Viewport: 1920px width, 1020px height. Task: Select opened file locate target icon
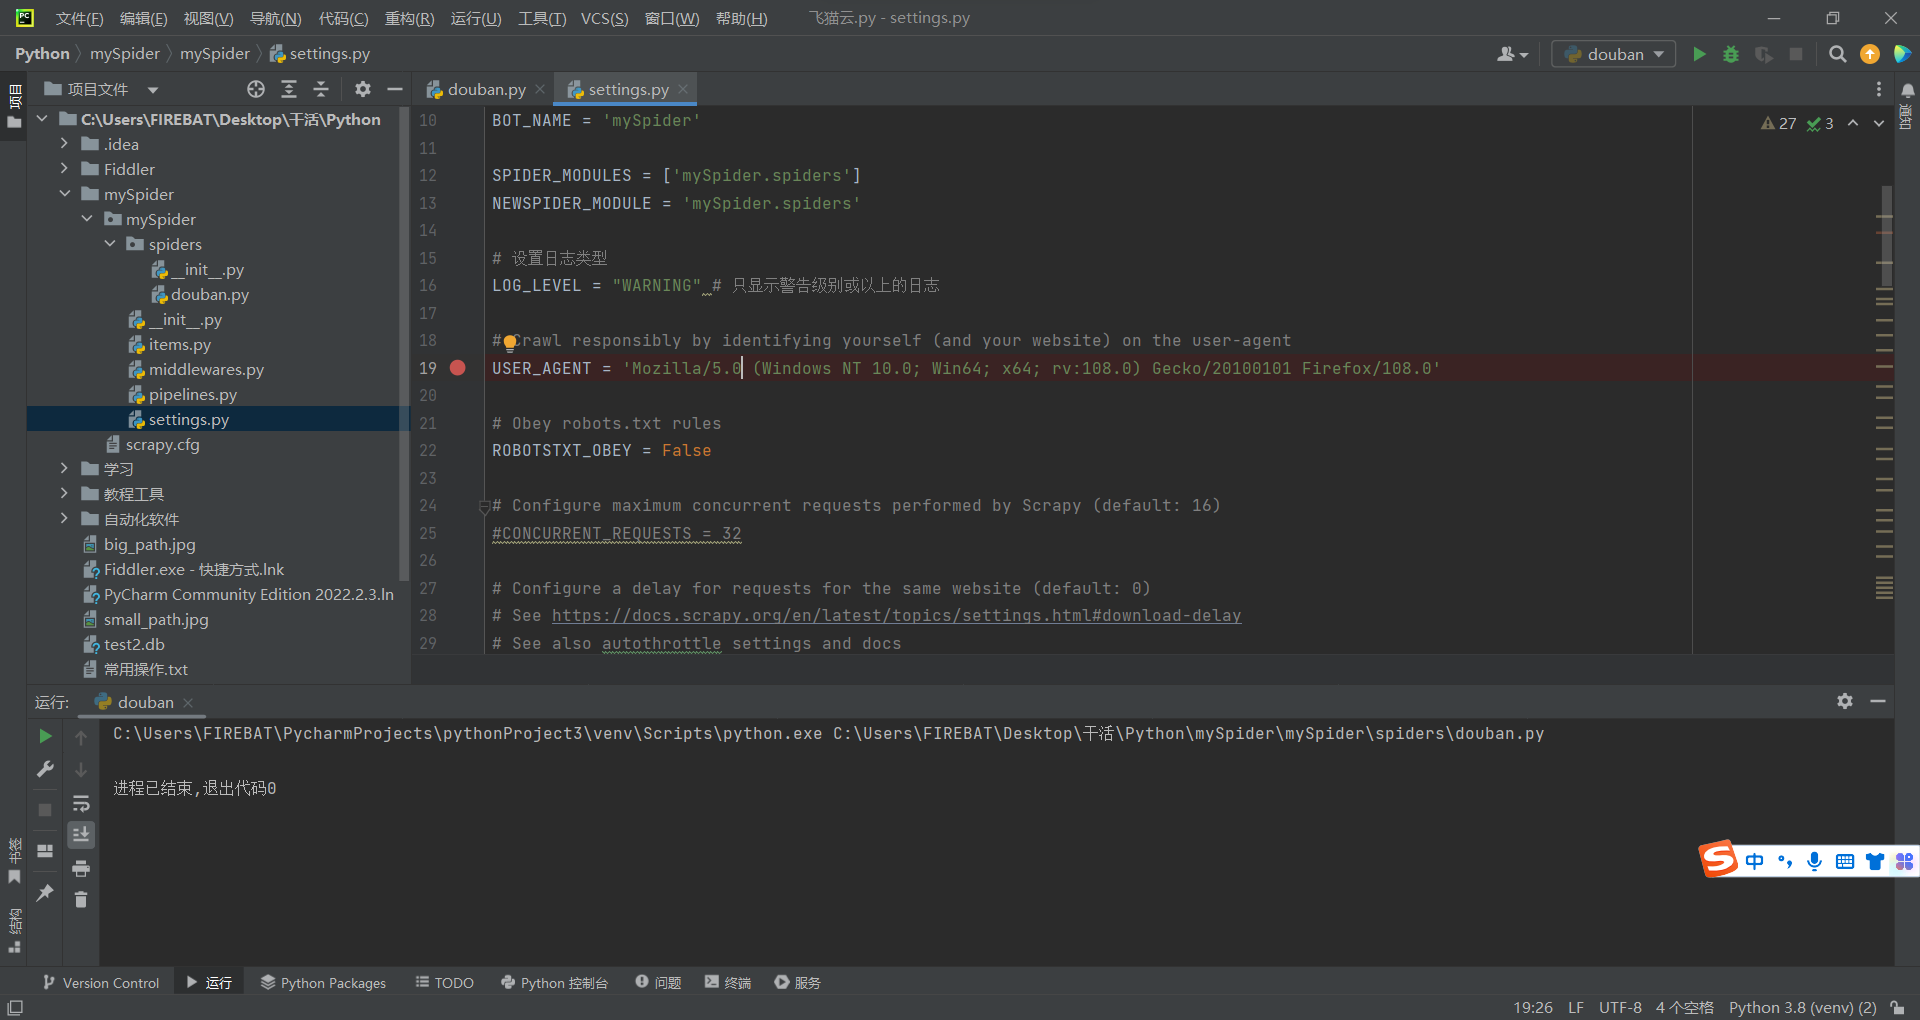click(256, 89)
